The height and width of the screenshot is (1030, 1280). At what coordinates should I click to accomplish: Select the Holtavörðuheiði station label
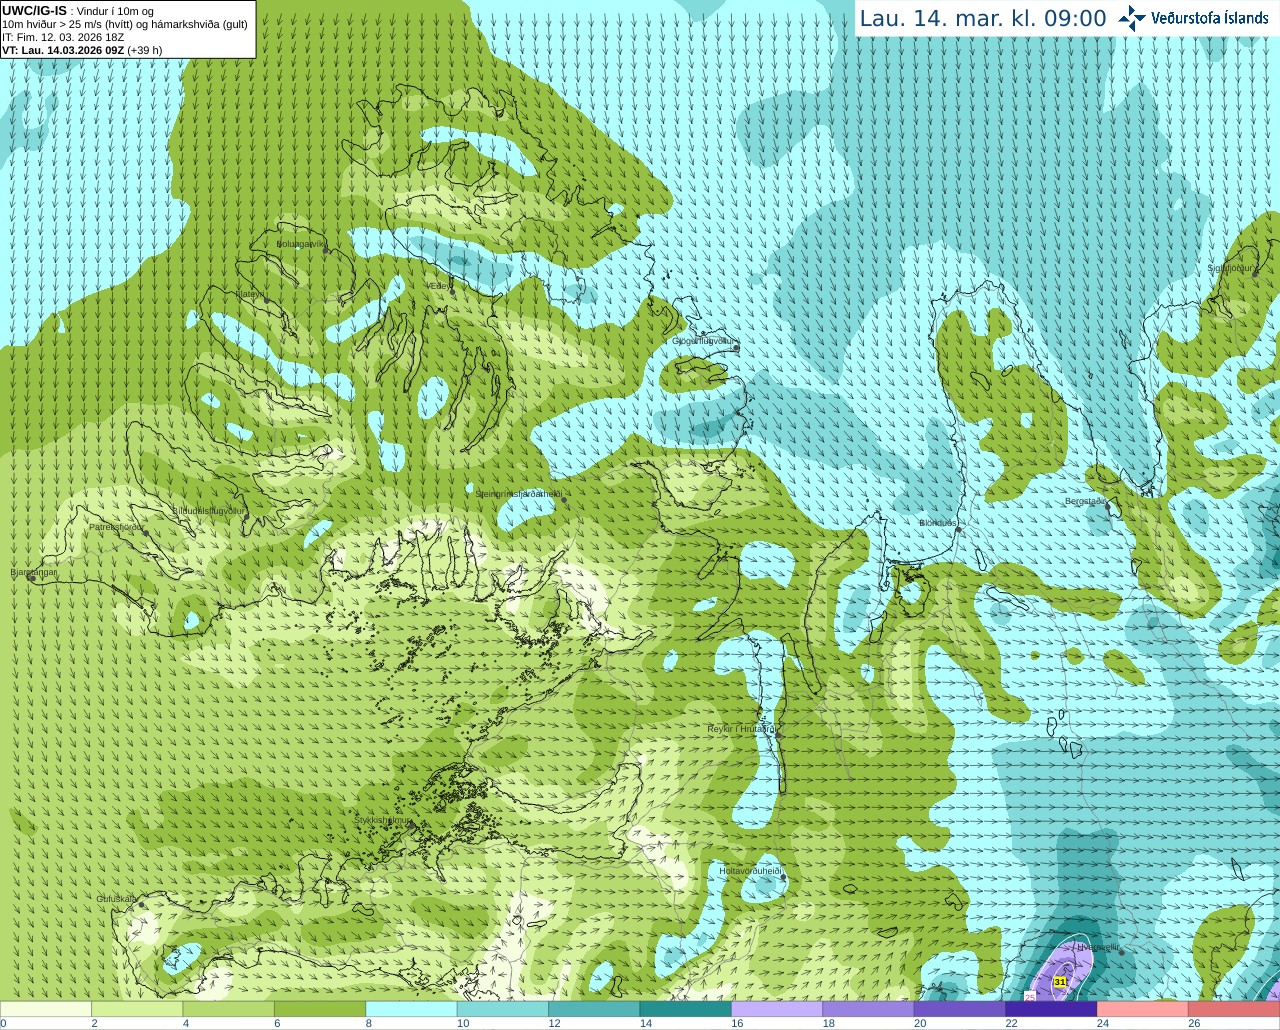point(750,871)
